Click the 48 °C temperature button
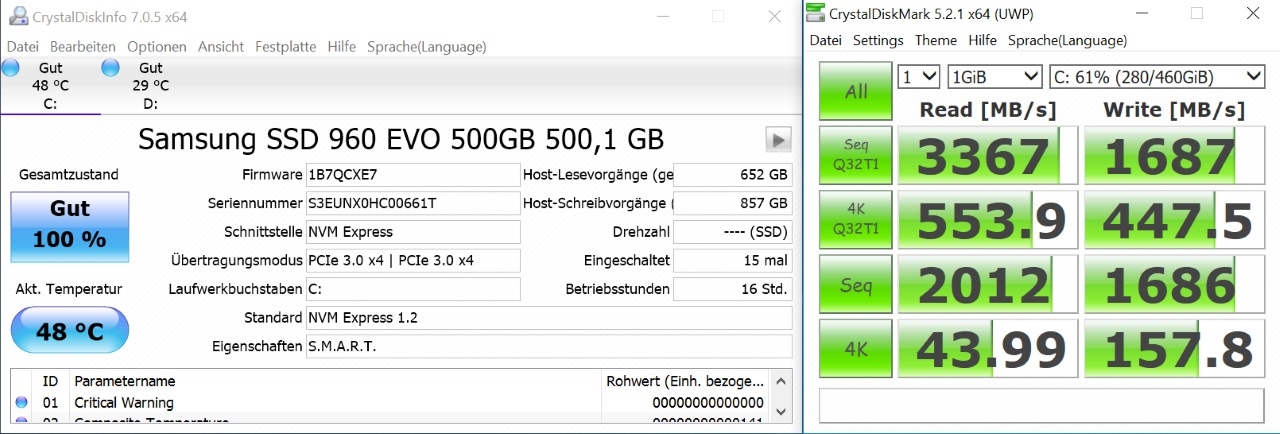This screenshot has height=434, width=1280. coord(69,331)
